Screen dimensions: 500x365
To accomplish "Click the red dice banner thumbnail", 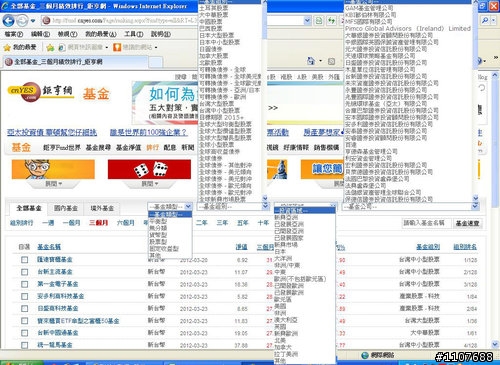I will point(149,169).
